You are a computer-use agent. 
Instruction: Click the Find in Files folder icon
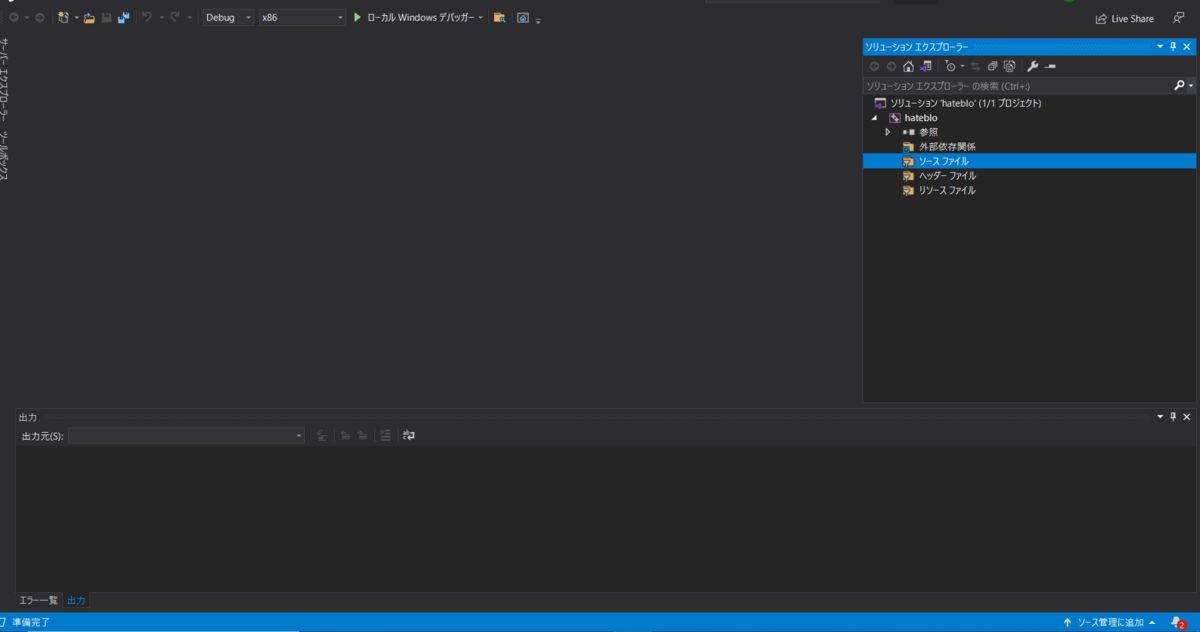pyautogui.click(x=499, y=18)
